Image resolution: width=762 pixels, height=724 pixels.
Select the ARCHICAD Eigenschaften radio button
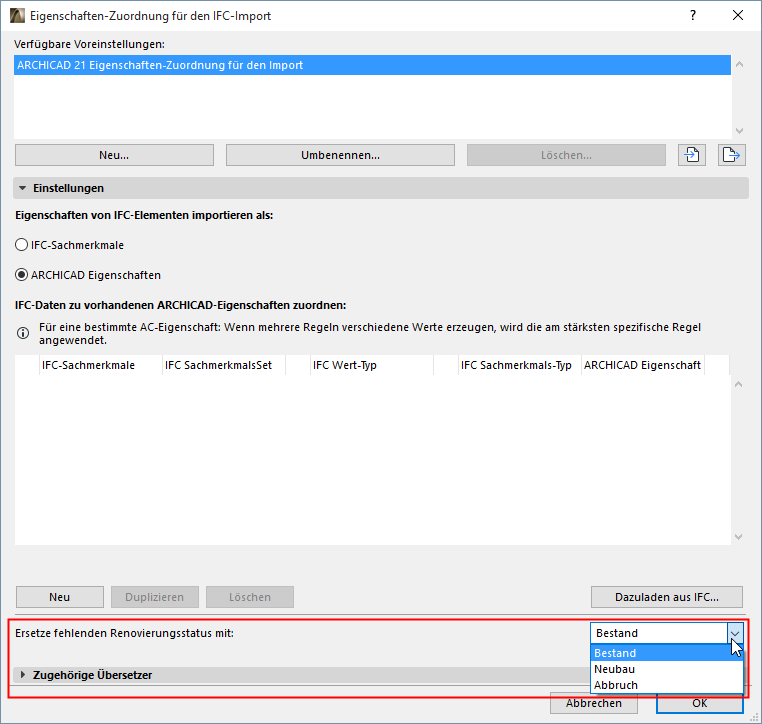pyautogui.click(x=21, y=275)
